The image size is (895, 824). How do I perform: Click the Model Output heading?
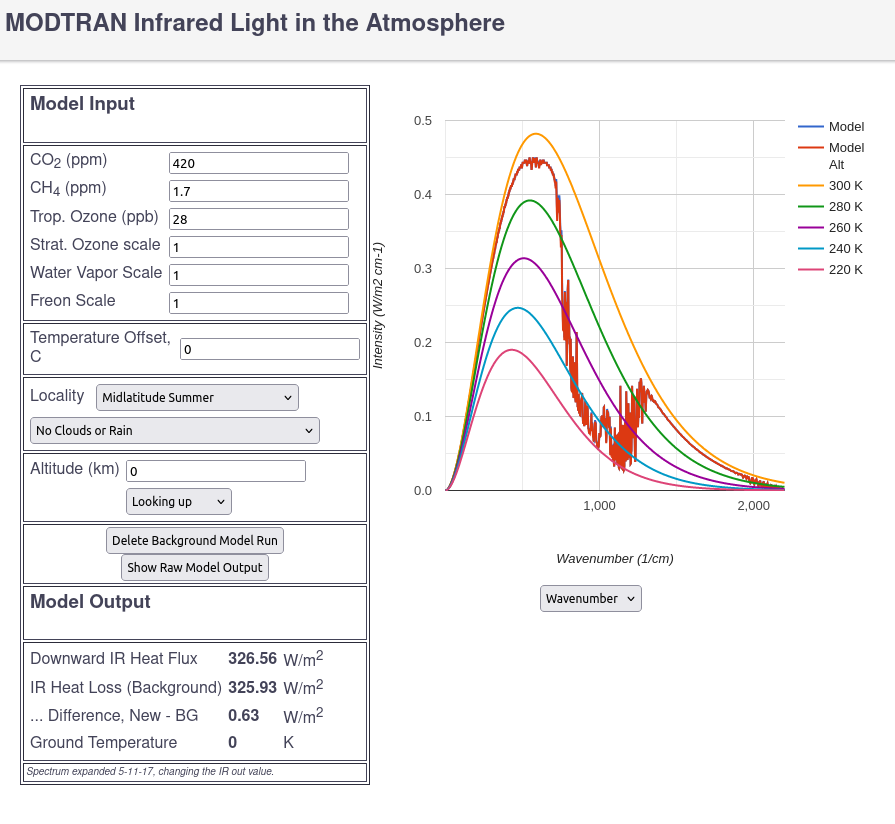click(90, 601)
